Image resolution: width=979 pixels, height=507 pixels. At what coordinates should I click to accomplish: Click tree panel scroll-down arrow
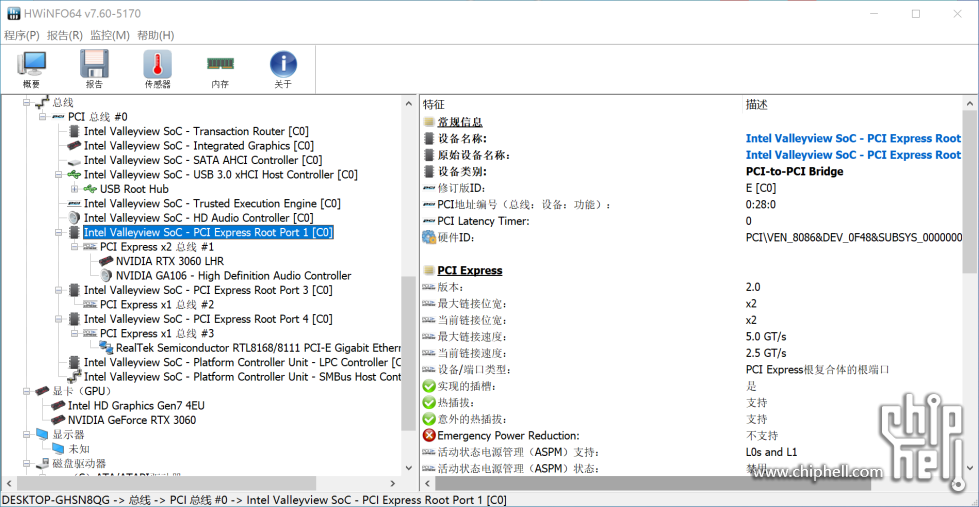pyautogui.click(x=408, y=467)
